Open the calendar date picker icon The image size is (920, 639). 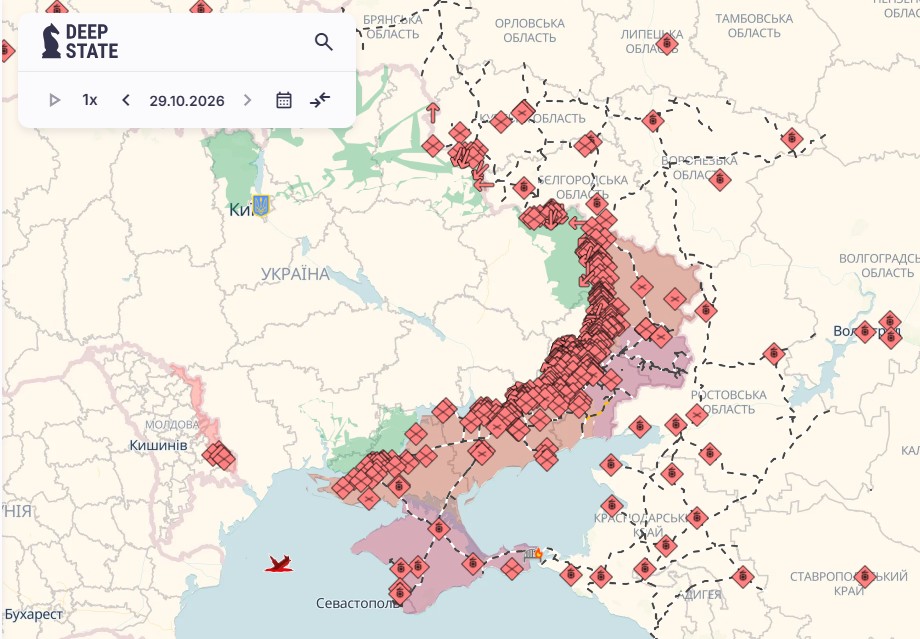pyautogui.click(x=284, y=100)
